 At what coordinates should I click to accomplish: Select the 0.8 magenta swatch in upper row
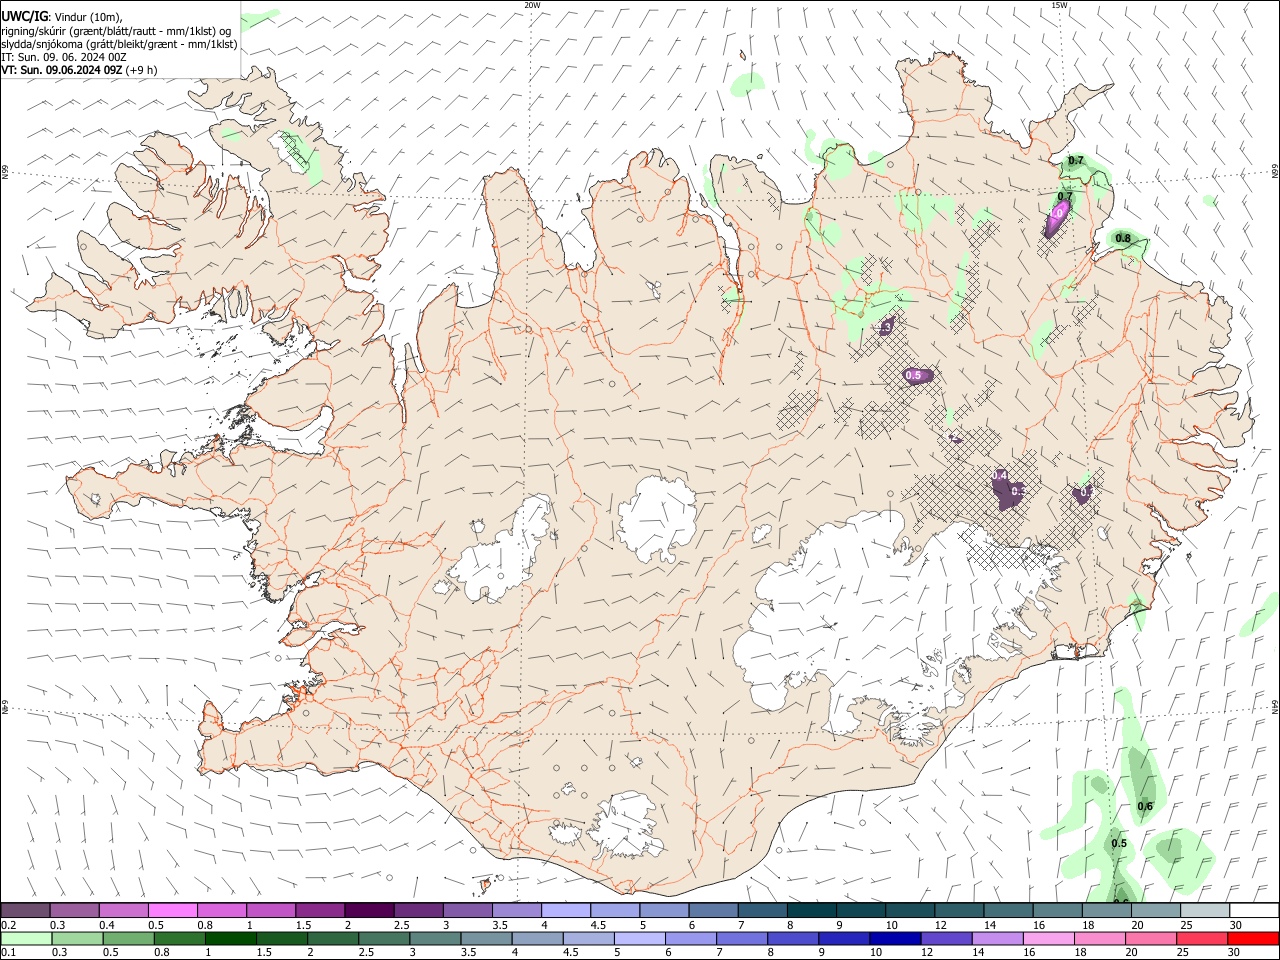(x=222, y=910)
